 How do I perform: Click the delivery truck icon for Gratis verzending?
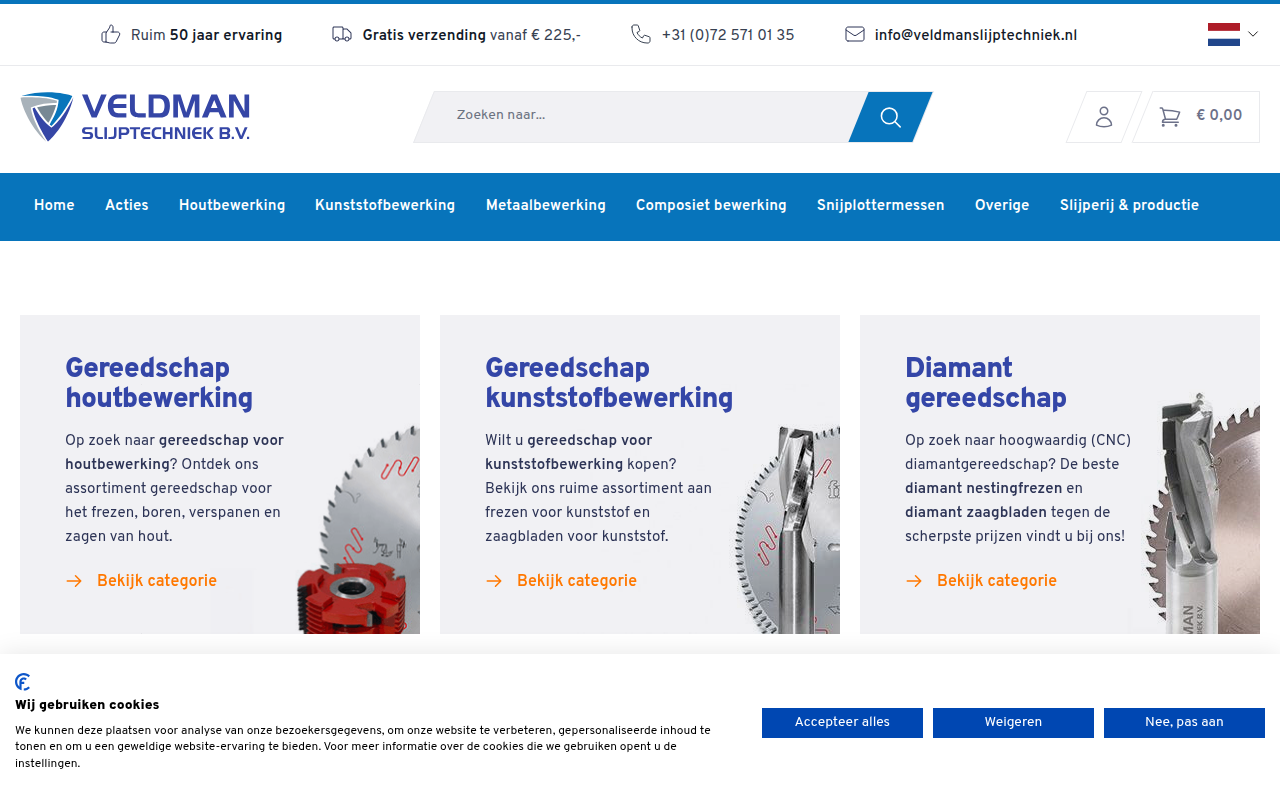[342, 35]
